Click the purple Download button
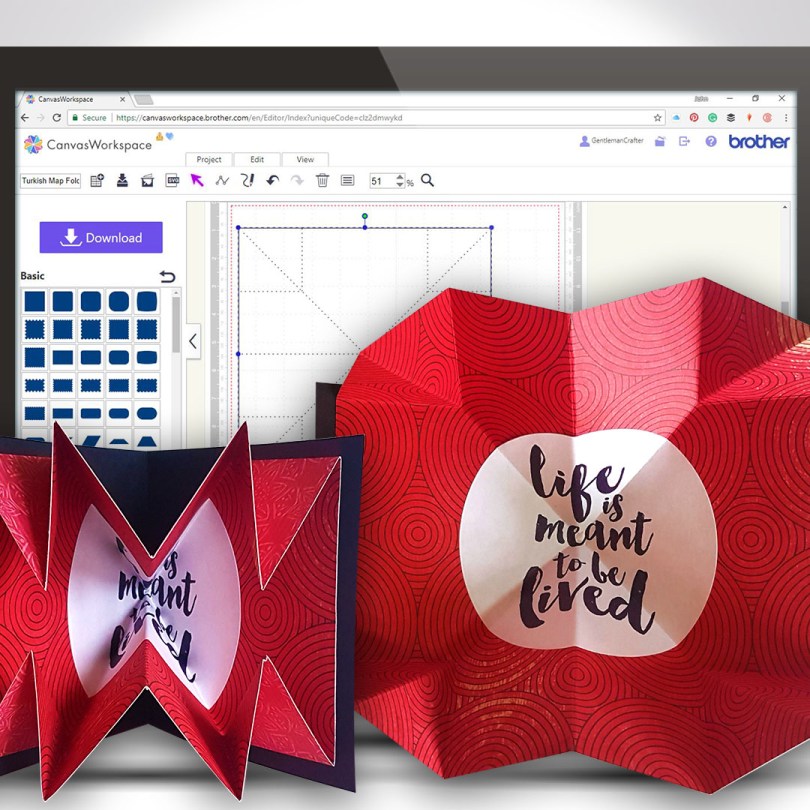 pos(100,237)
